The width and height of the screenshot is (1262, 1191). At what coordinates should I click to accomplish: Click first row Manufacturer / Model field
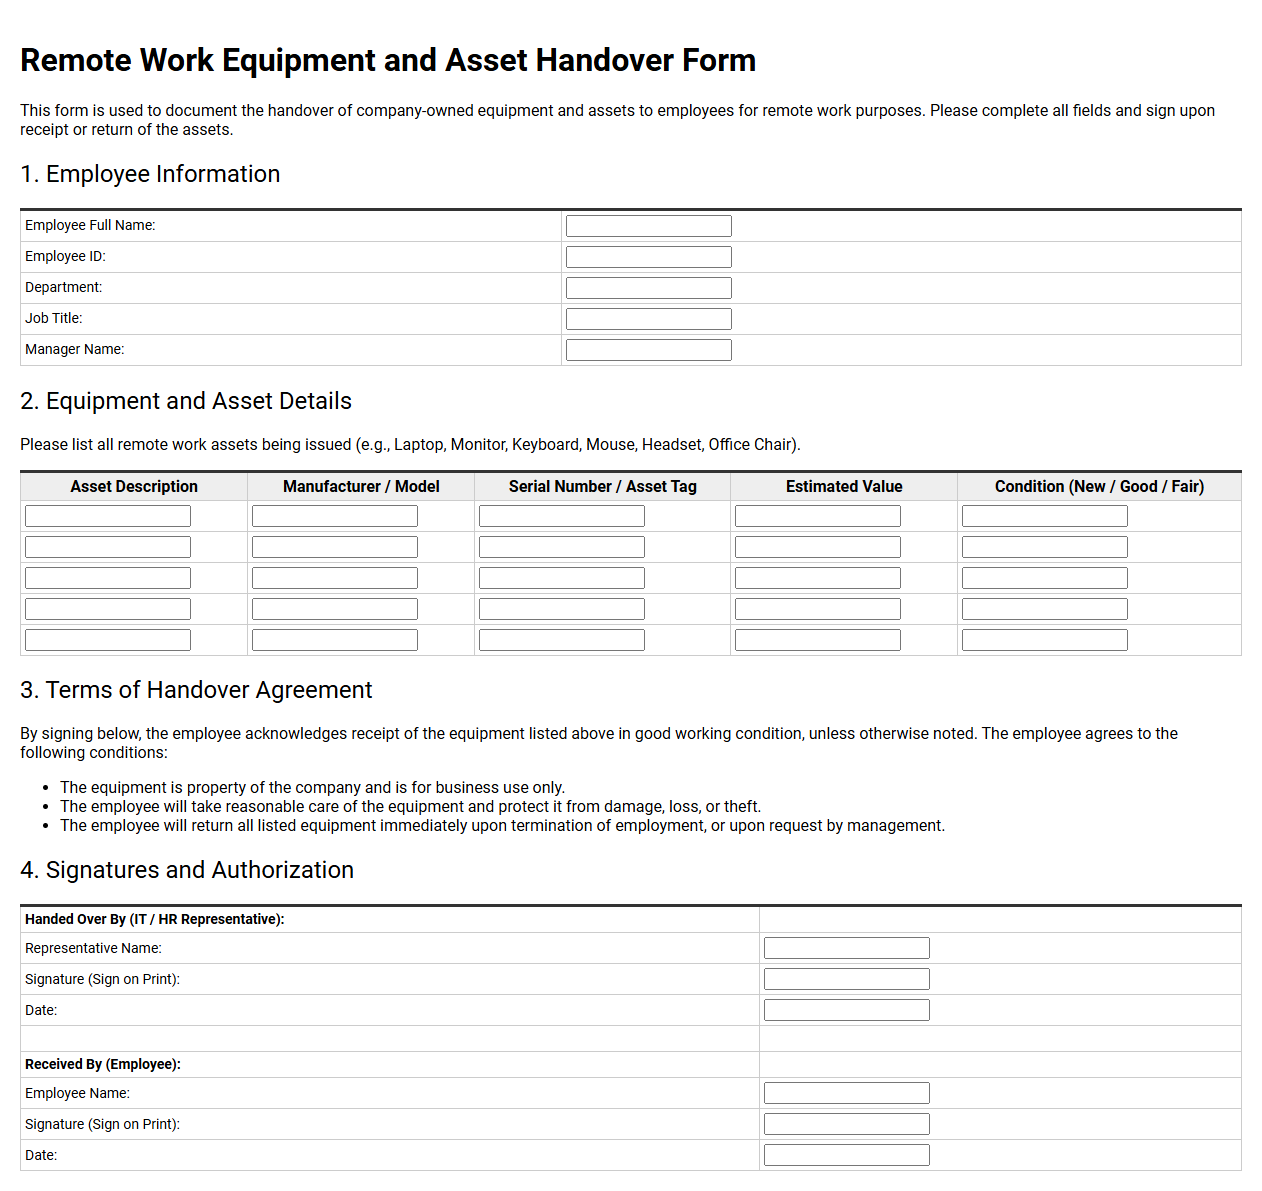(335, 516)
